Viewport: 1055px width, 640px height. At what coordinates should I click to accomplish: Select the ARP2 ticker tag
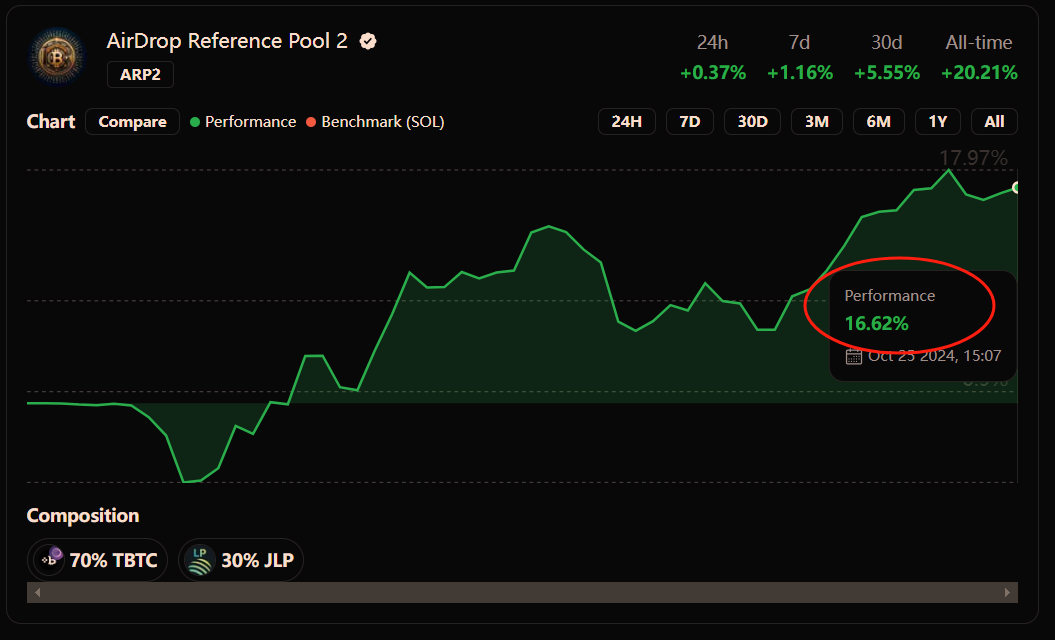coord(140,74)
